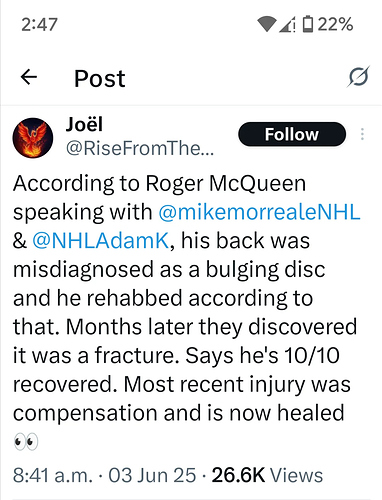Image resolution: width=382 pixels, height=500 pixels.
Task: Open the Grok icon beside Post header
Action: click(x=358, y=77)
